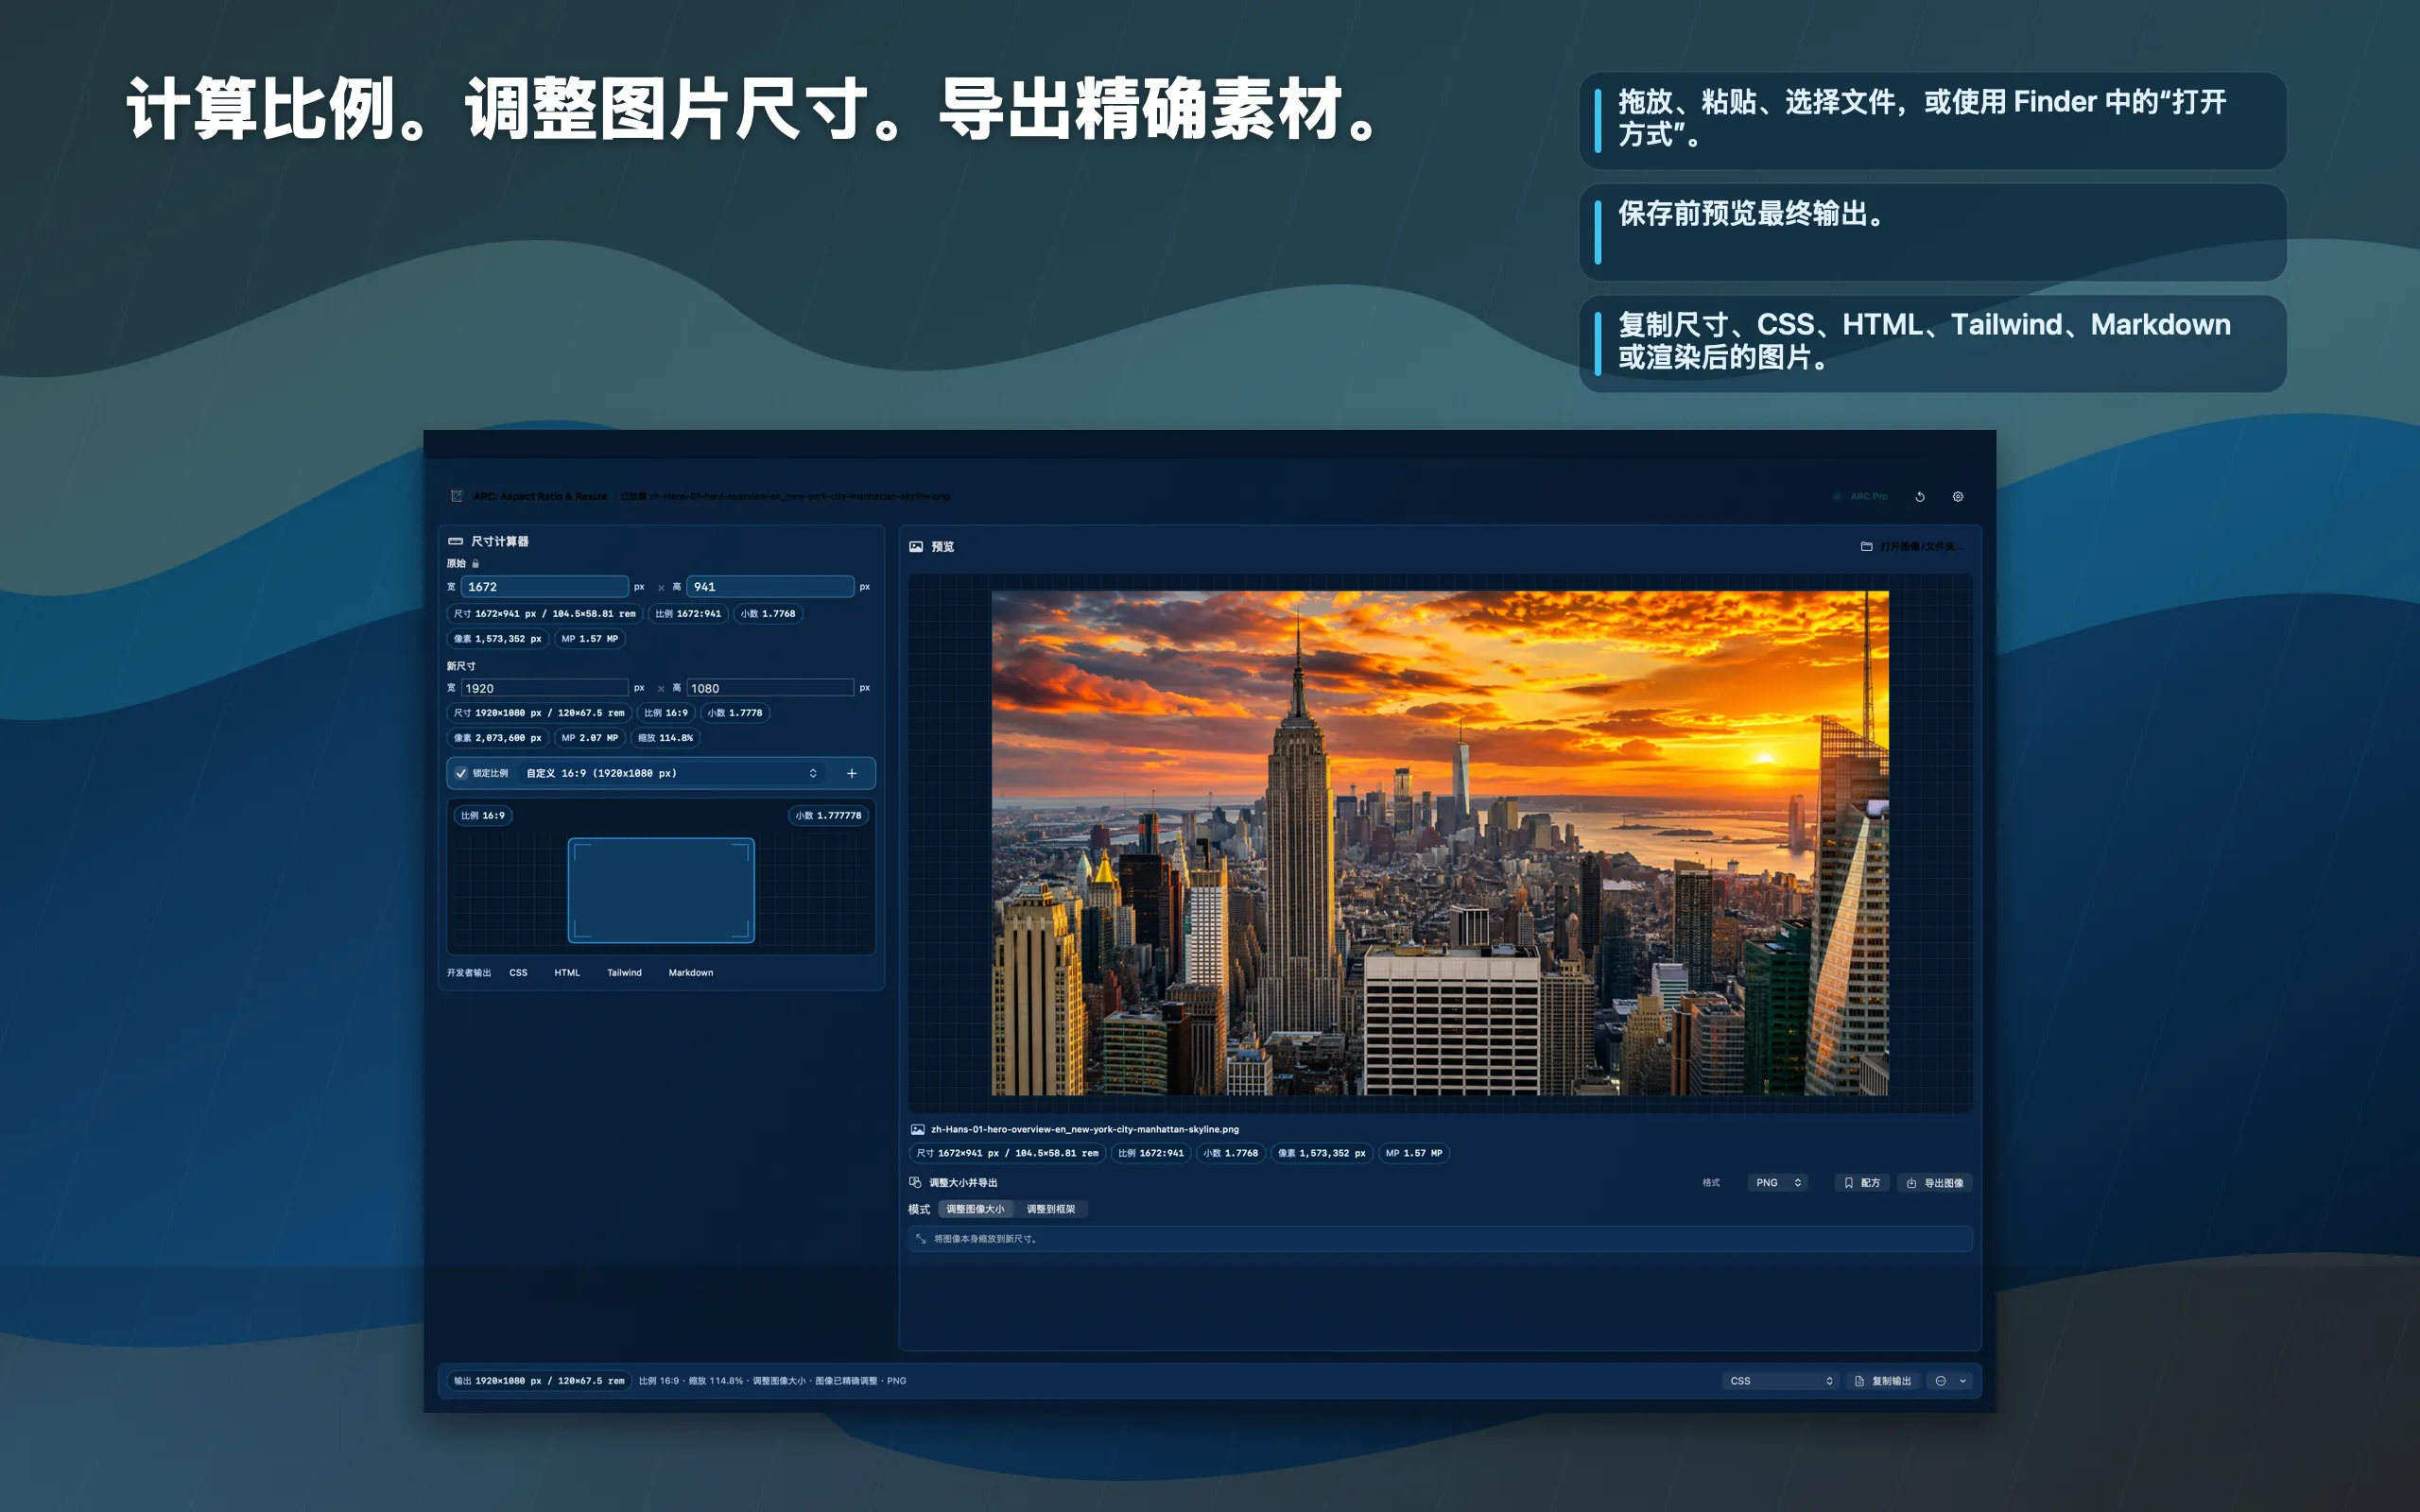Click the 打开图像/文件夹 button

coord(1912,547)
